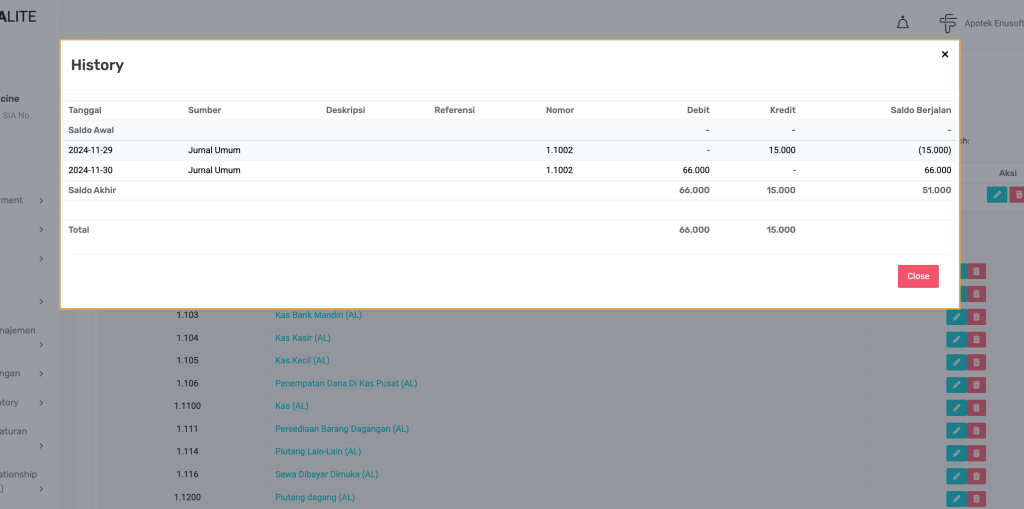This screenshot has height=509, width=1024.
Task: Expand the sidebar menu ending in 'aturan'
Action: click(x=41, y=446)
